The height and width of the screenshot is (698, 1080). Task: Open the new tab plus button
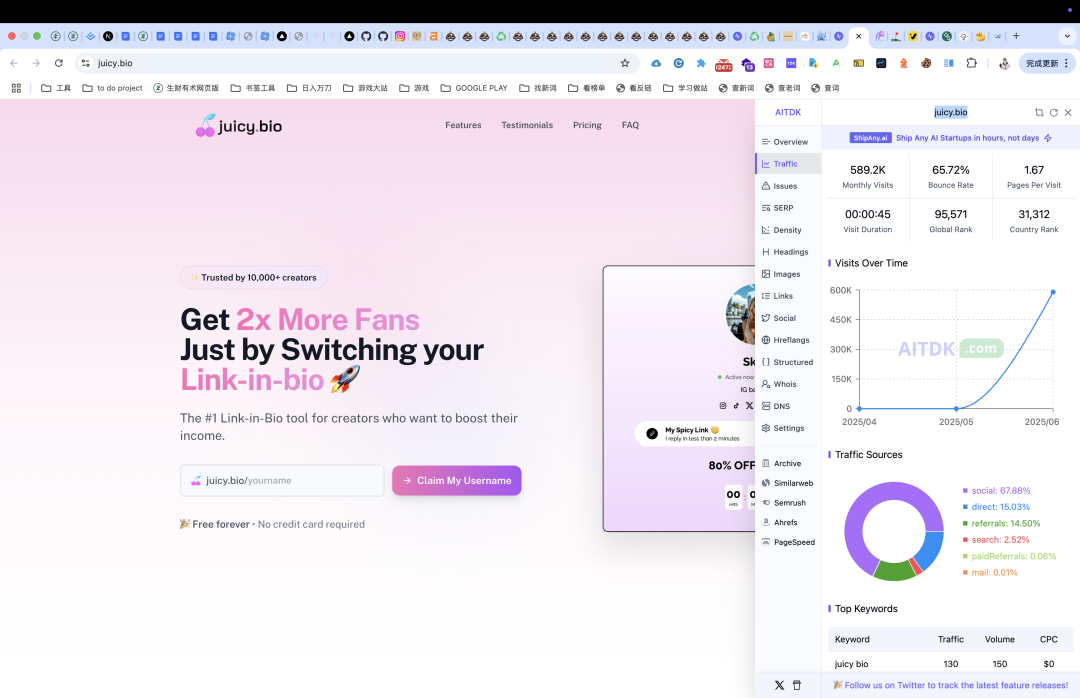tap(1016, 36)
